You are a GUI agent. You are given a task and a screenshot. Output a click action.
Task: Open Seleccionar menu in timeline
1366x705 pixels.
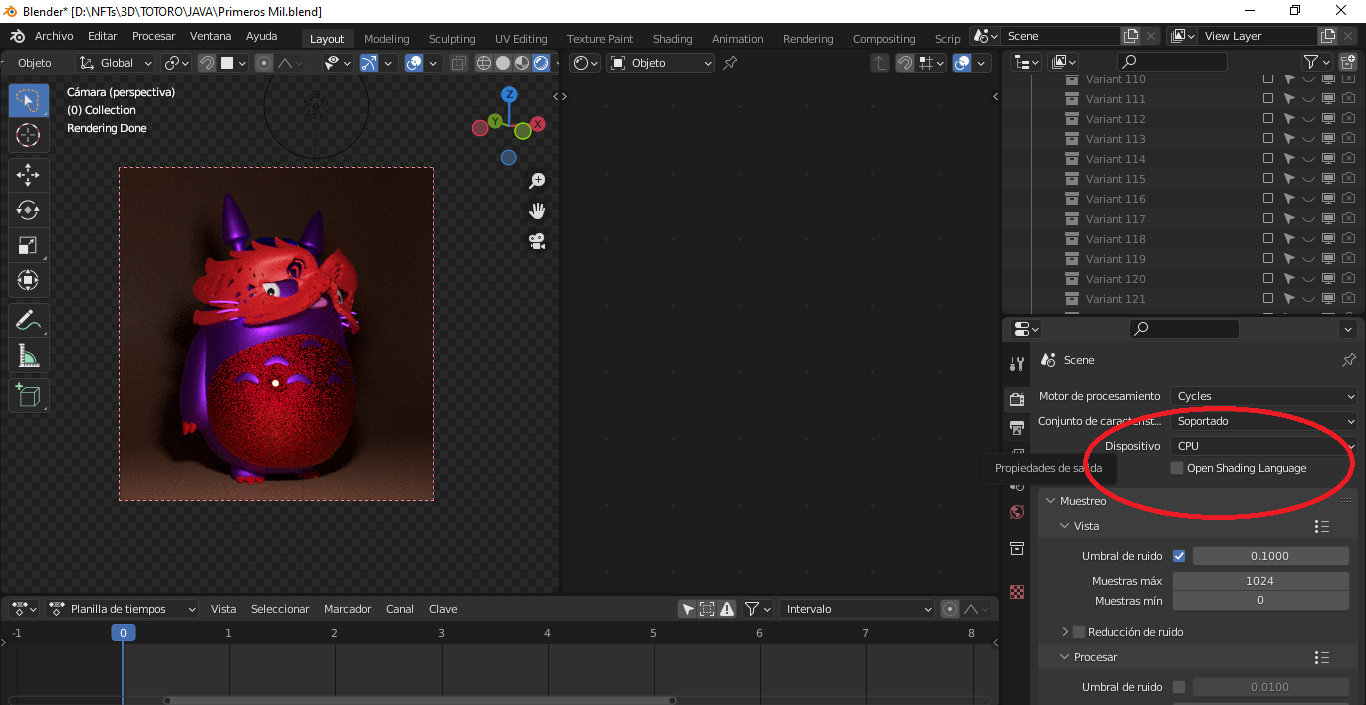(x=280, y=609)
